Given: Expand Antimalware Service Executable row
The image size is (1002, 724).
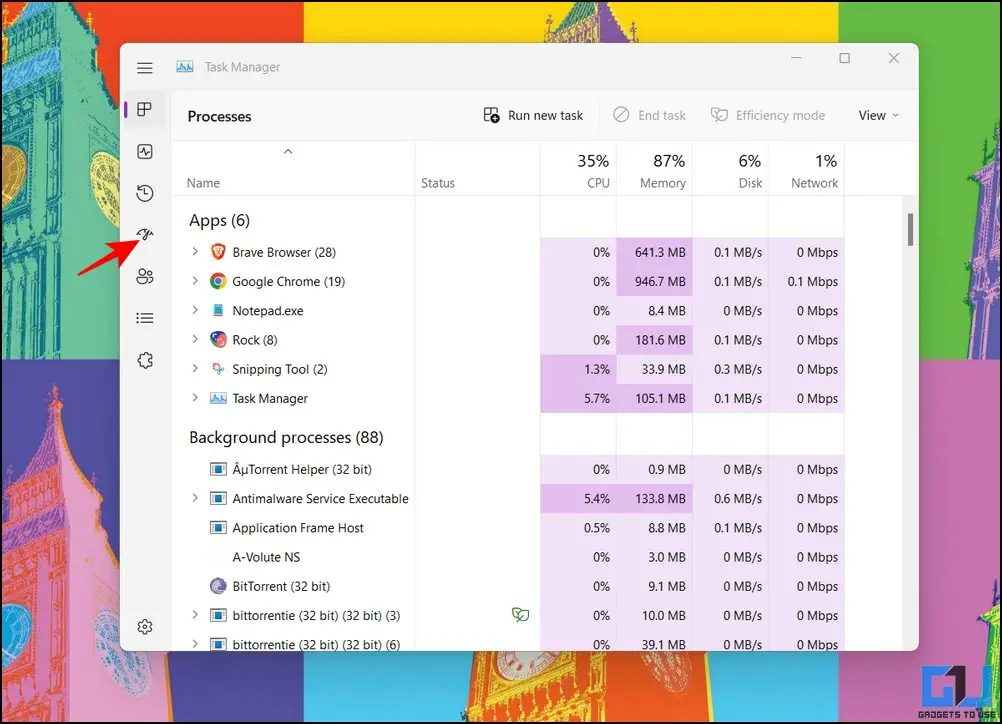Looking at the screenshot, I should (195, 498).
